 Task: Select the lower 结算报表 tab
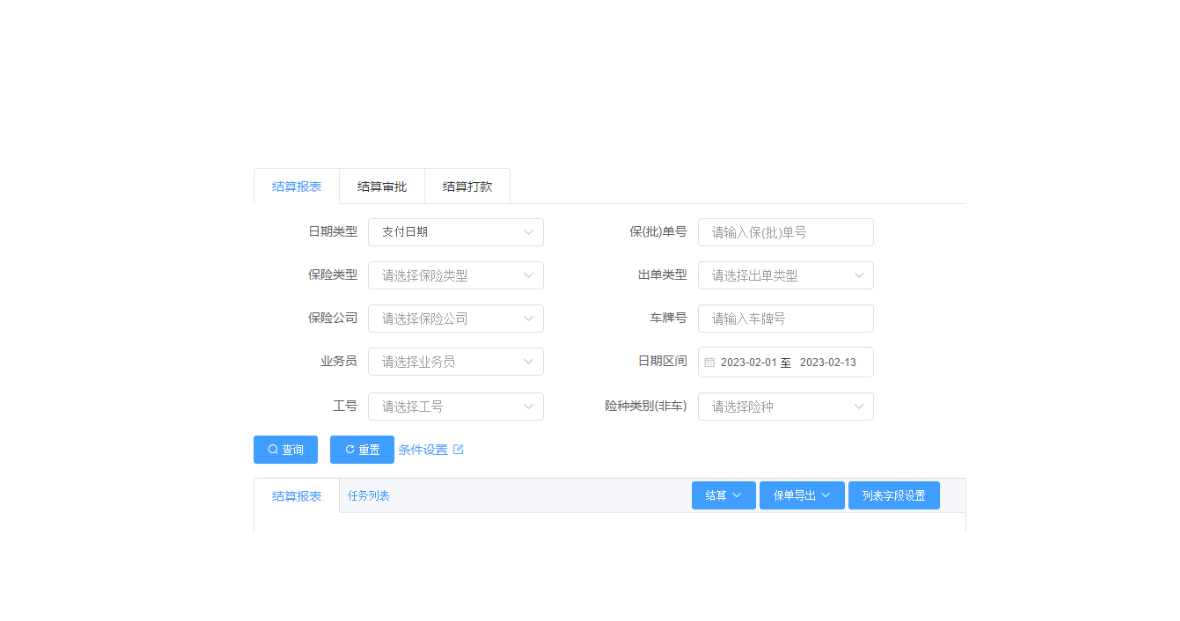coord(297,496)
